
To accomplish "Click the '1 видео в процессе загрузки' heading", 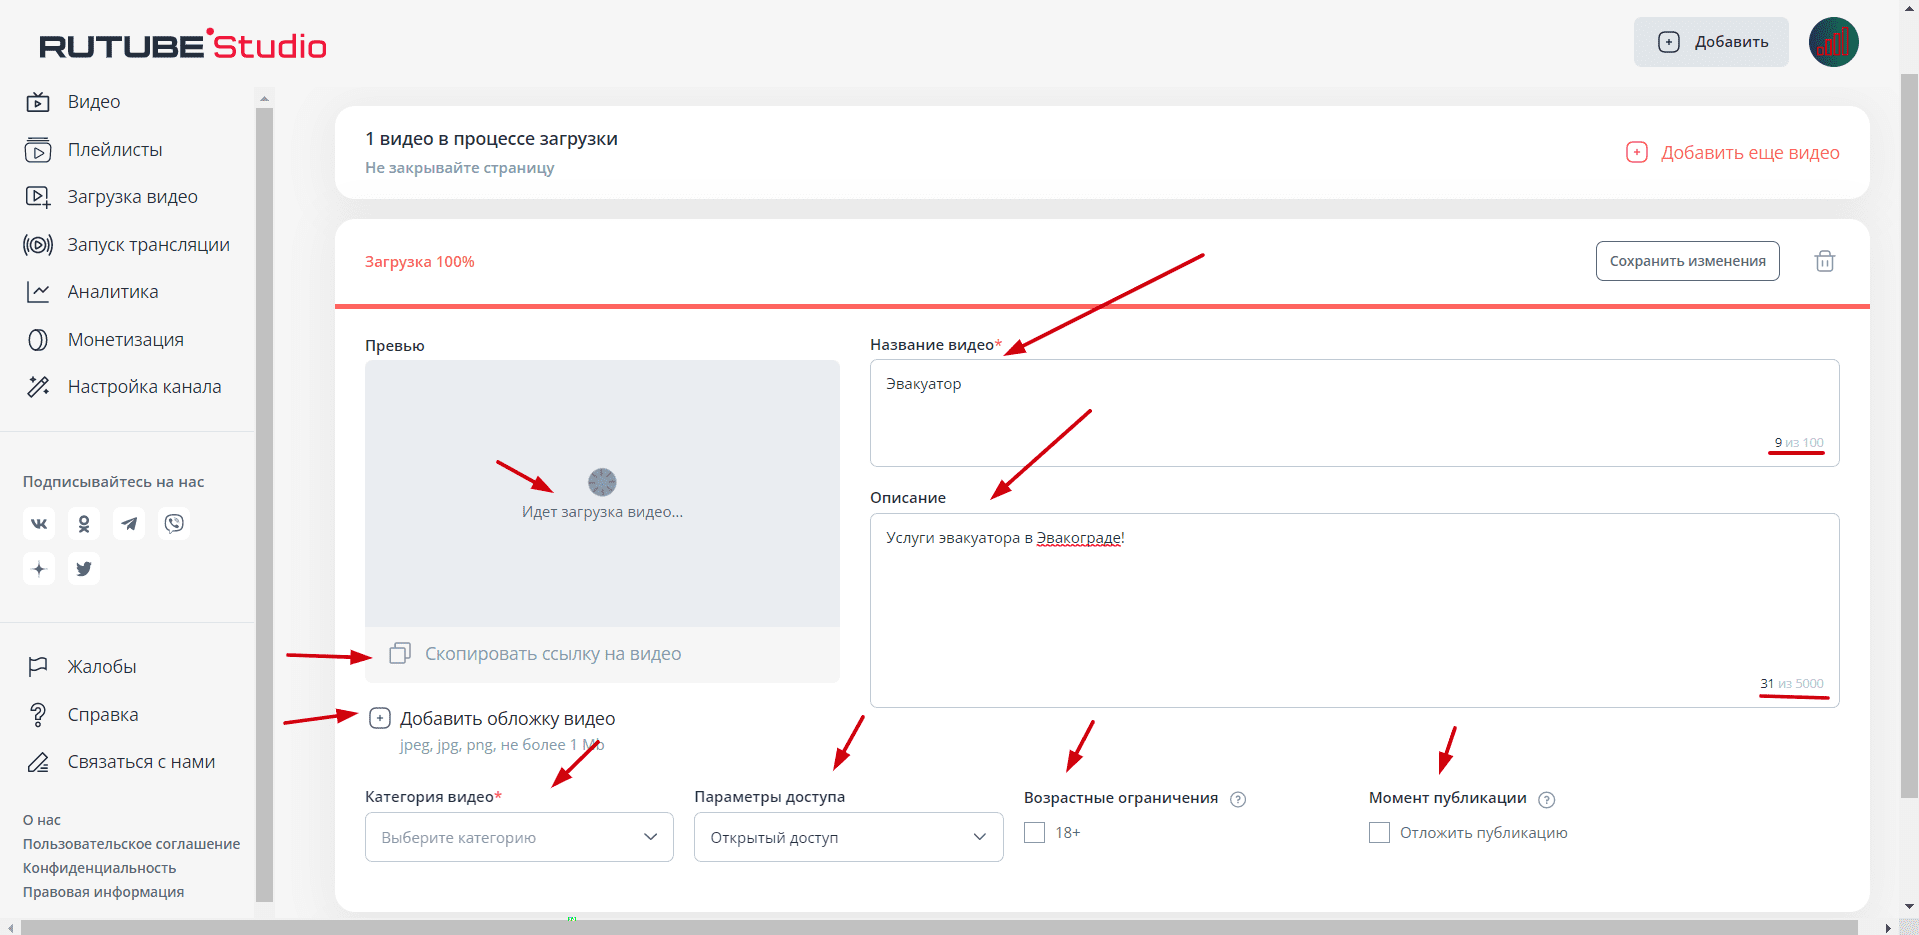I will (491, 139).
